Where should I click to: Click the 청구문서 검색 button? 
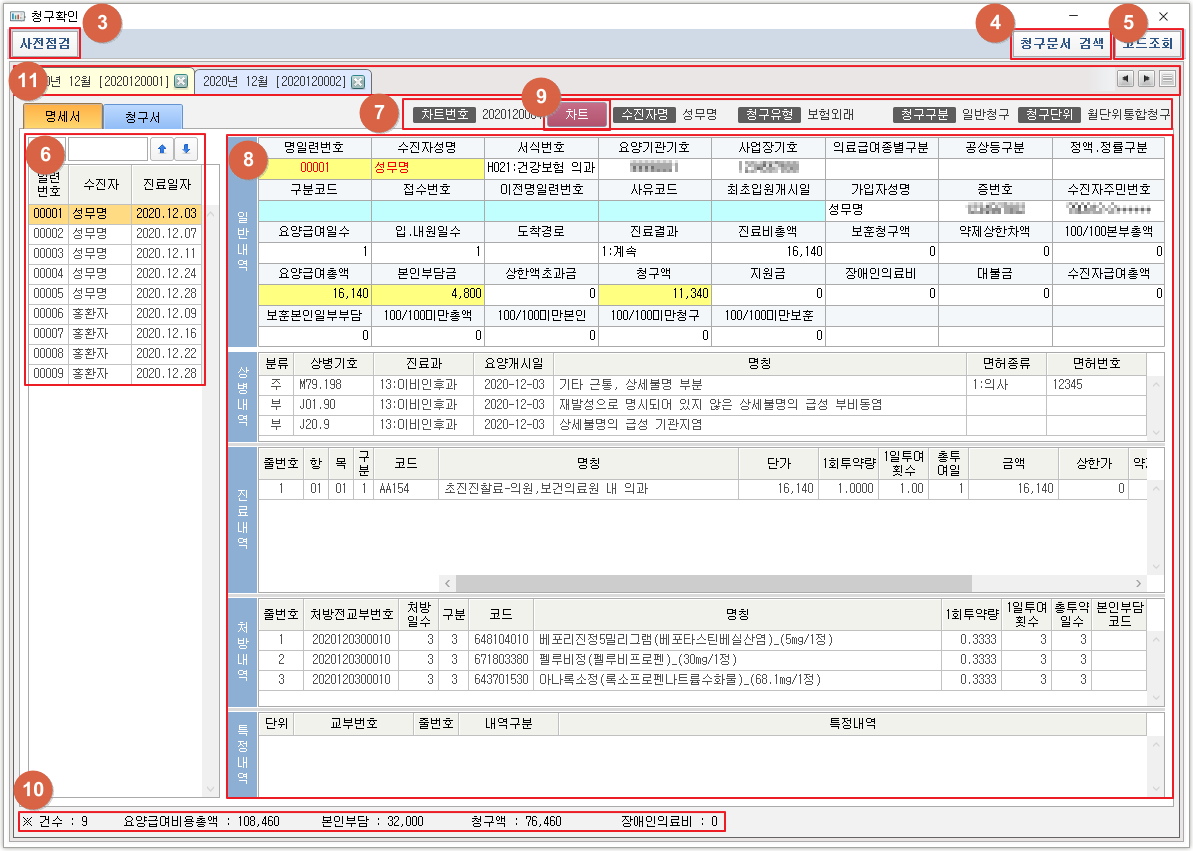1061,44
